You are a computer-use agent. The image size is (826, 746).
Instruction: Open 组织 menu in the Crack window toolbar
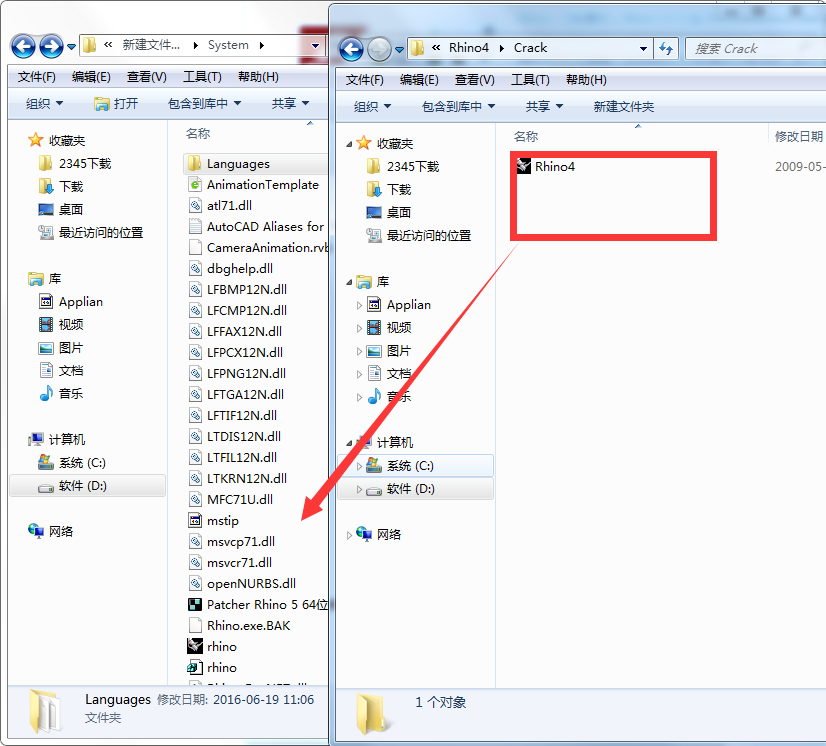pyautogui.click(x=372, y=107)
